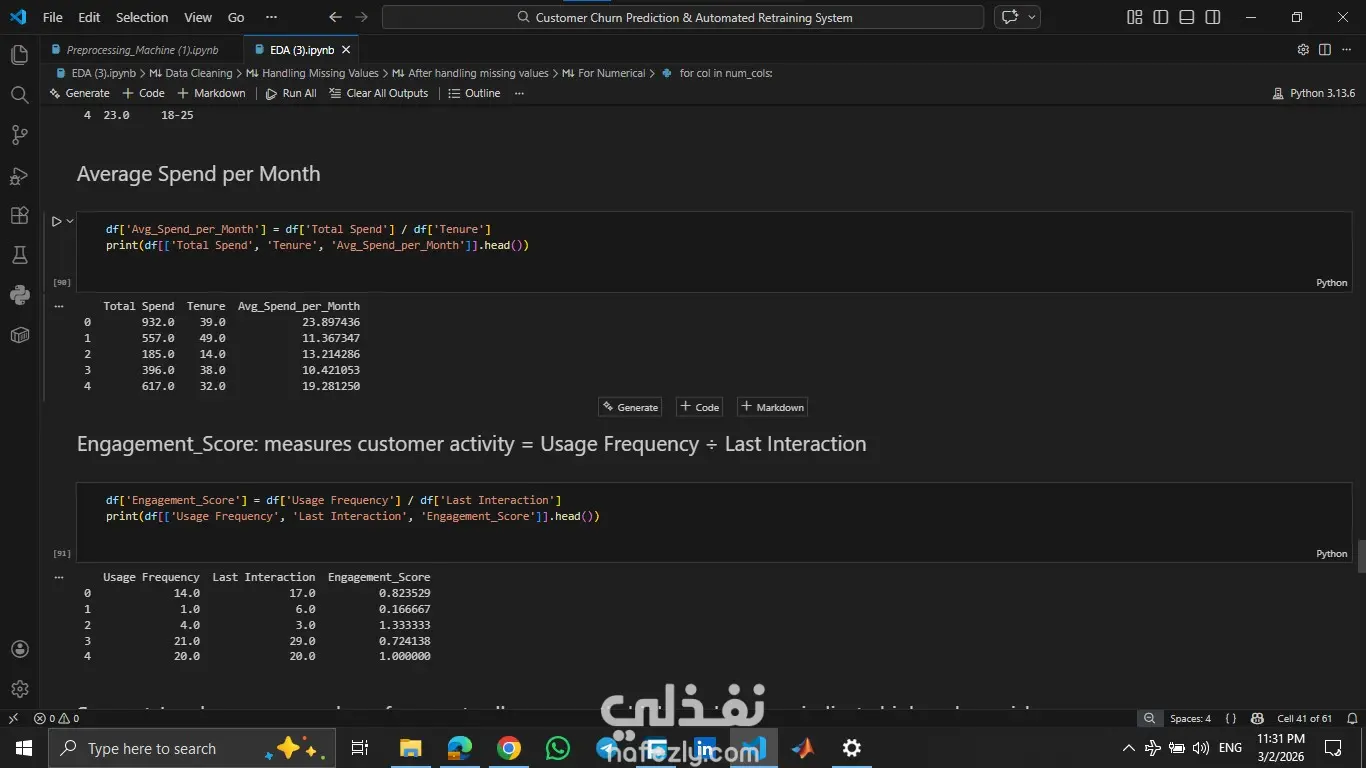The image size is (1366, 768).
Task: Open the Manage gear in the activity bar
Action: tap(19, 689)
